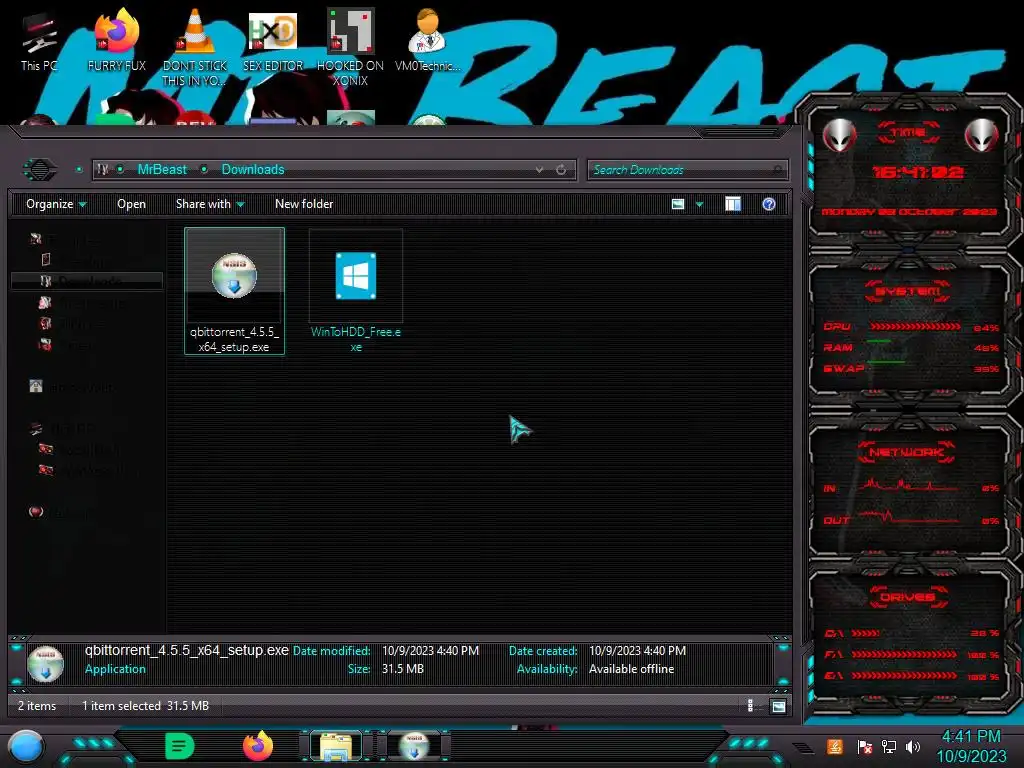Click the Open toolbar button

(131, 204)
